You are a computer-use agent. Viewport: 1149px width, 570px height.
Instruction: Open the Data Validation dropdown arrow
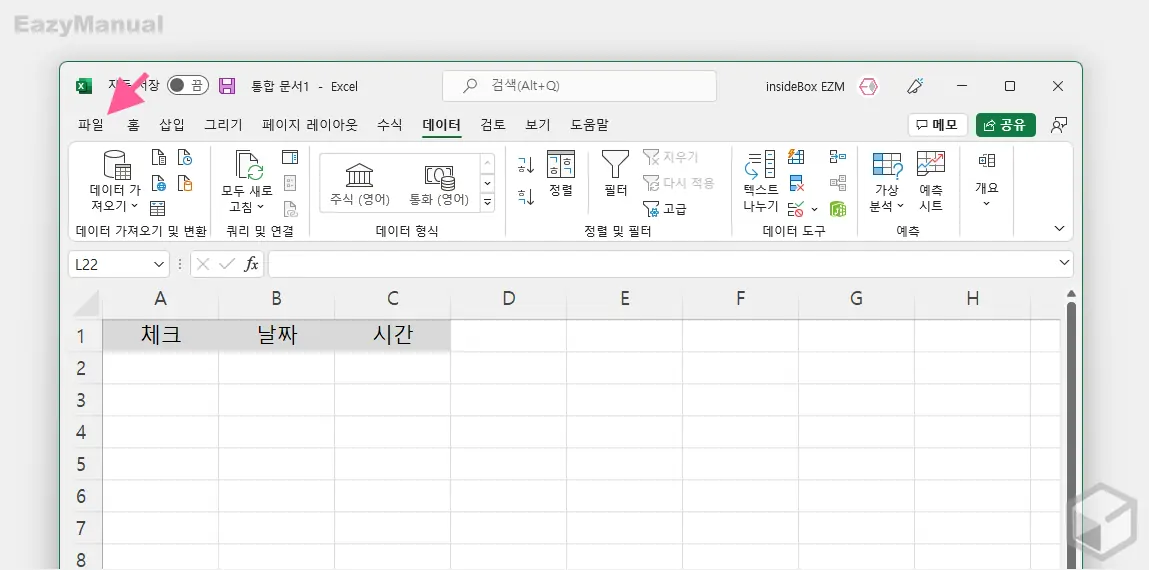click(x=814, y=210)
